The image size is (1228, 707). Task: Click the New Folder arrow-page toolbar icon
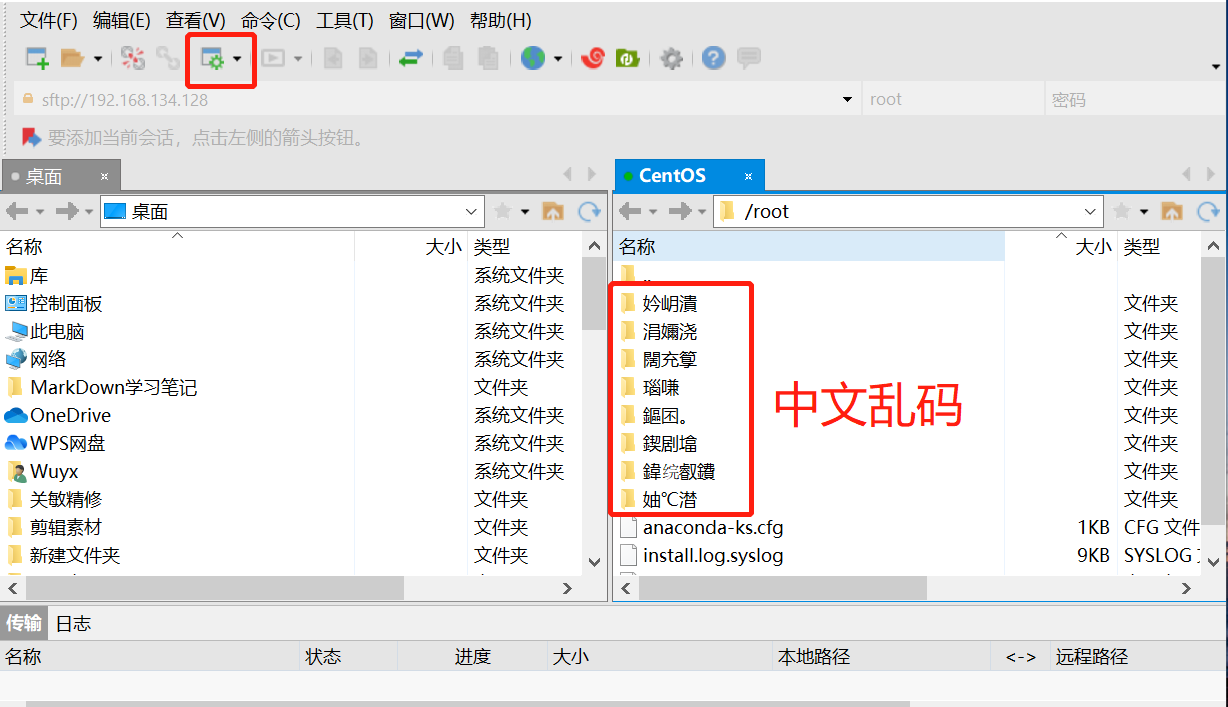[368, 58]
